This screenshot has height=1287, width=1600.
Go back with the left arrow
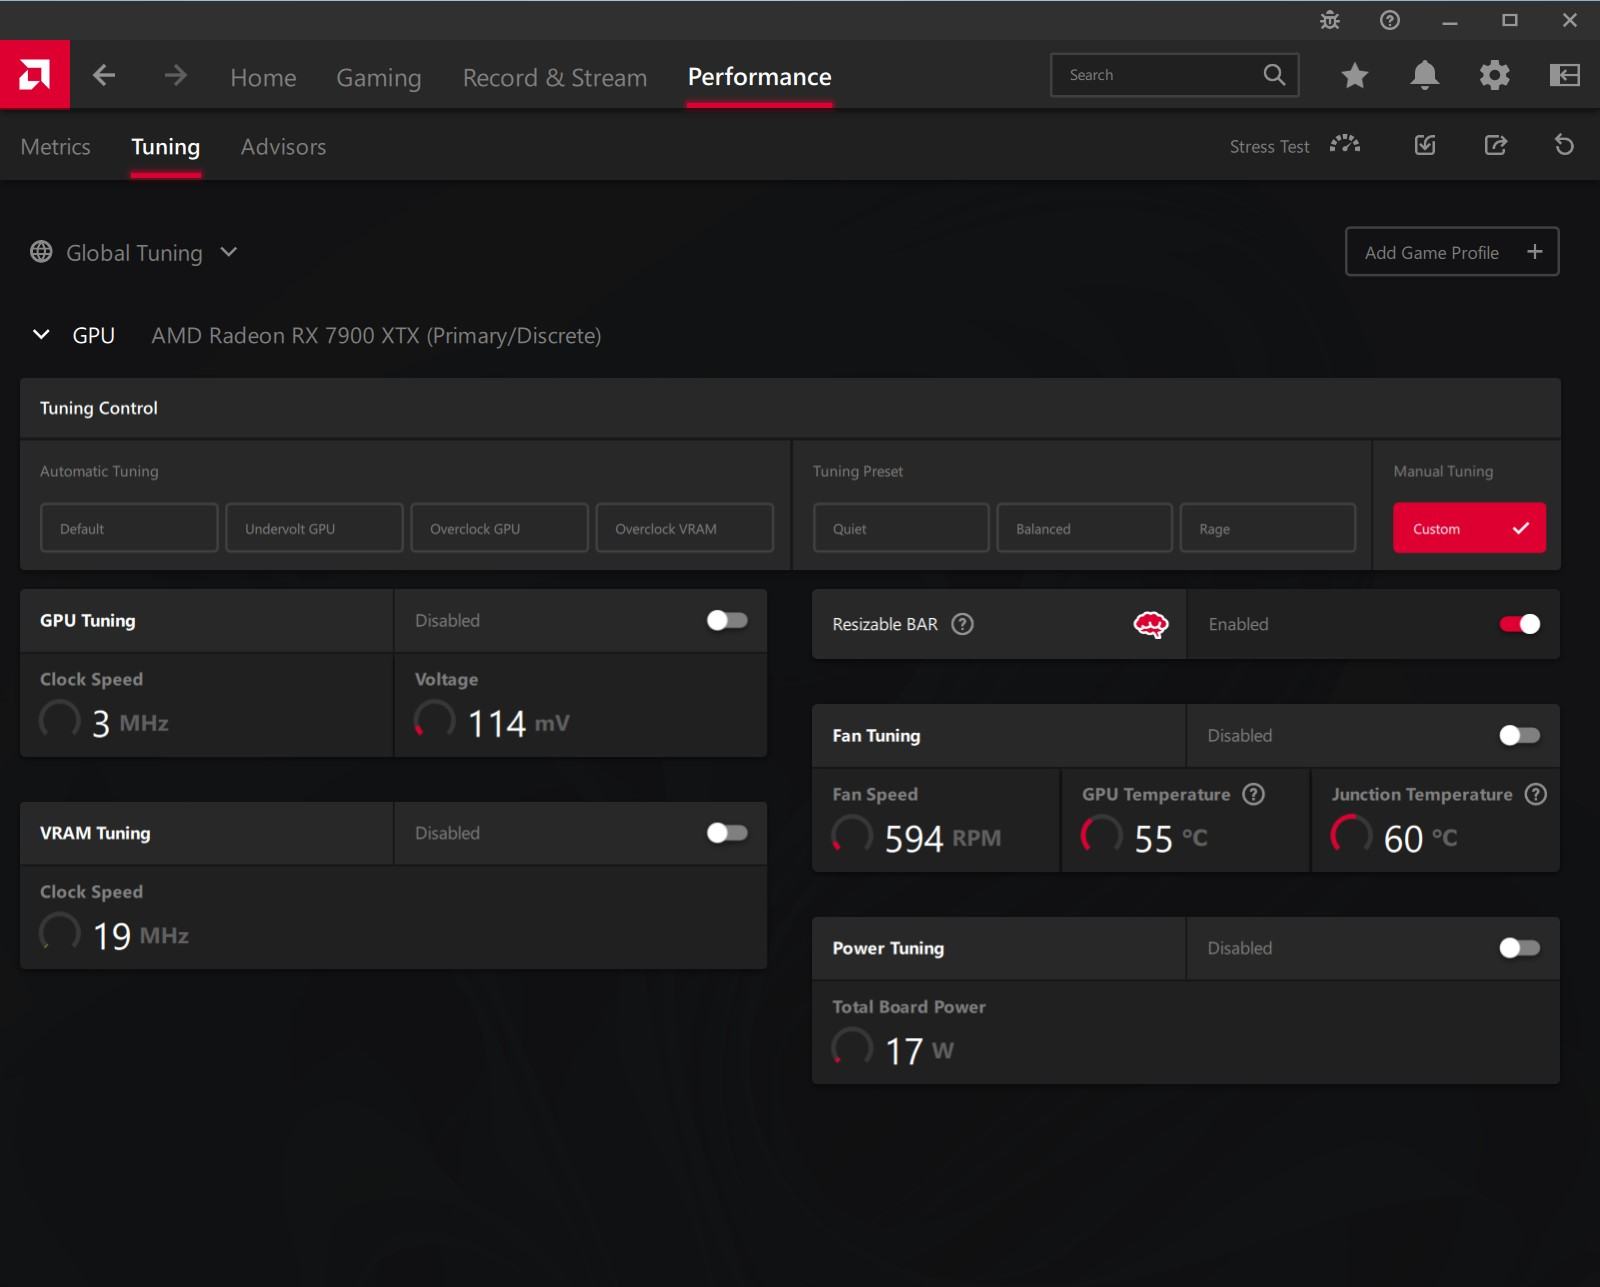[x=104, y=75]
